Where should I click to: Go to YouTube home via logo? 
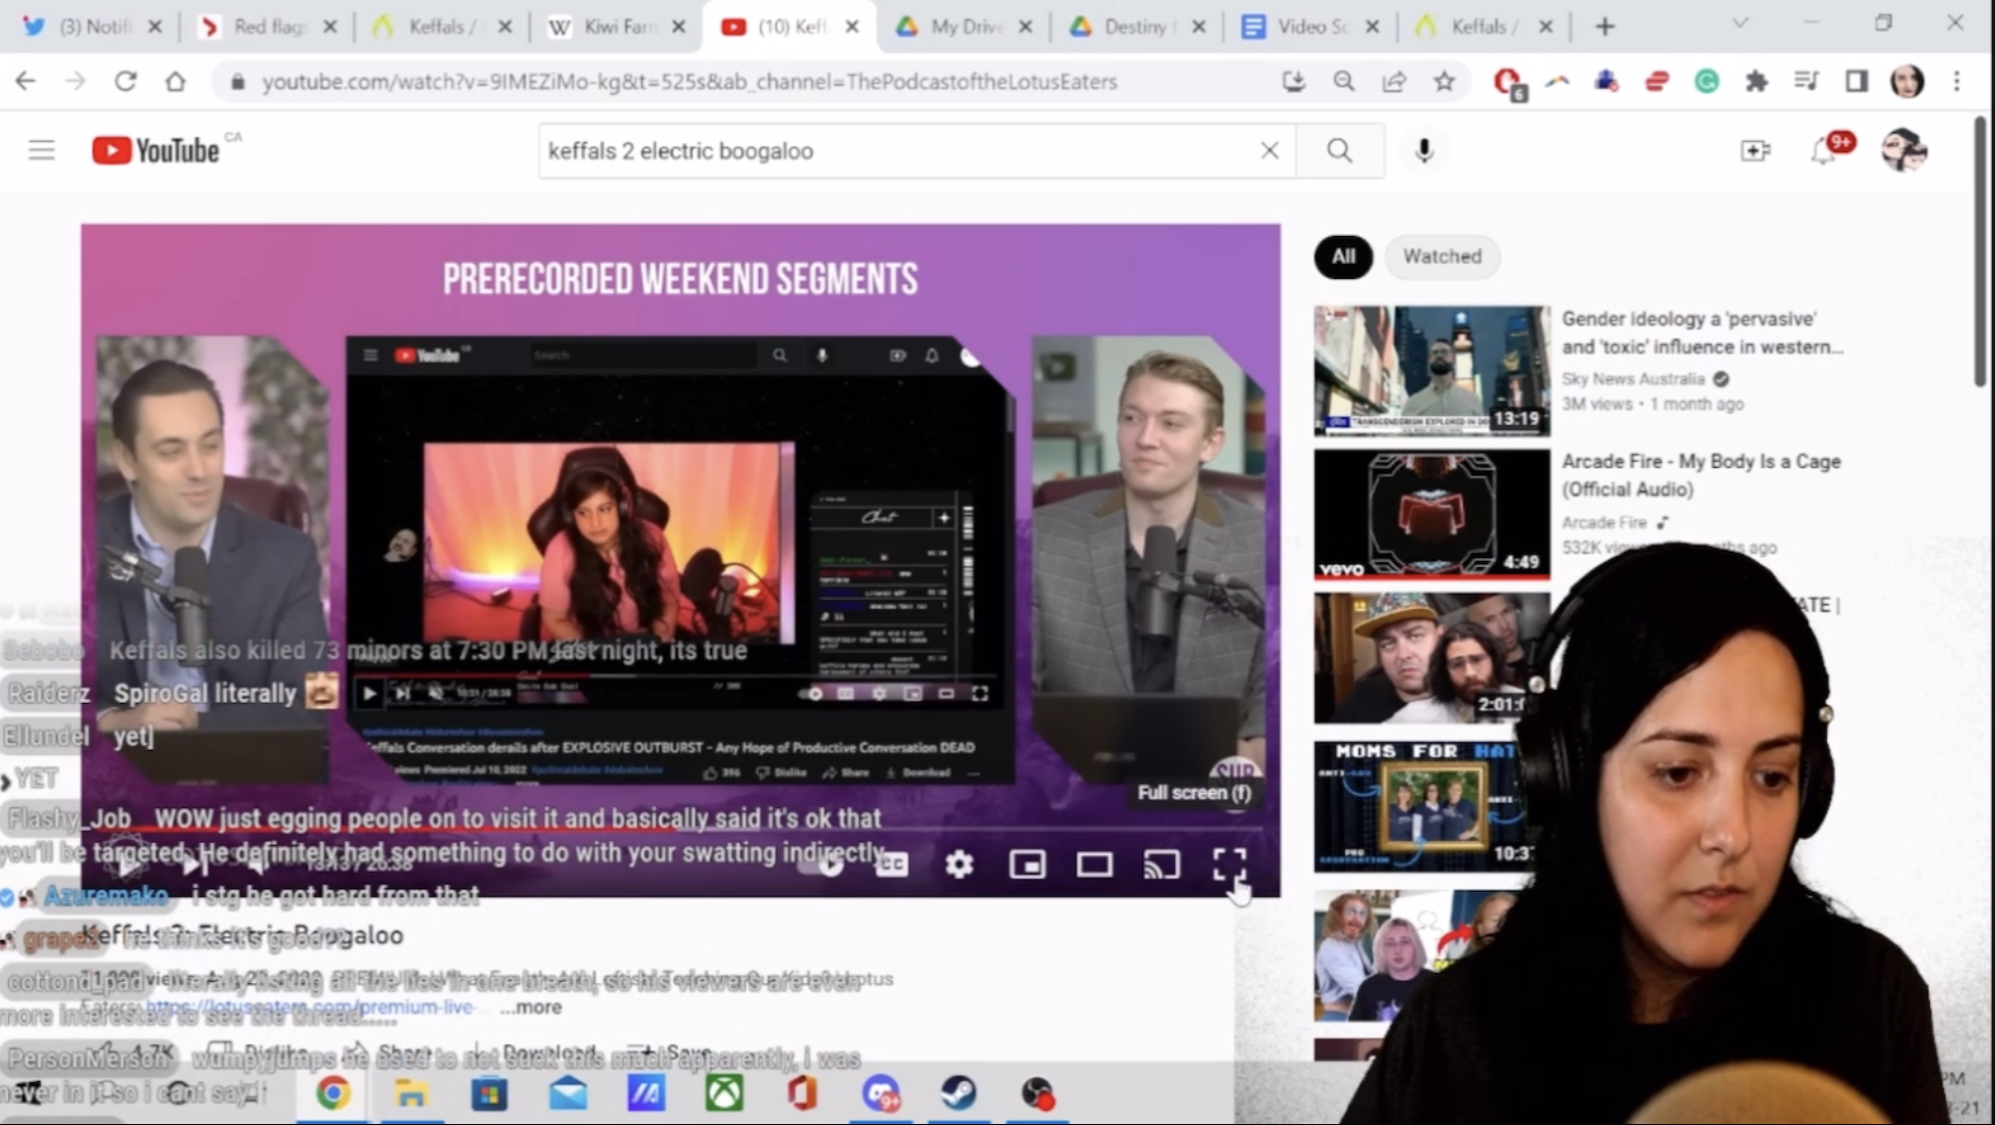coord(156,150)
